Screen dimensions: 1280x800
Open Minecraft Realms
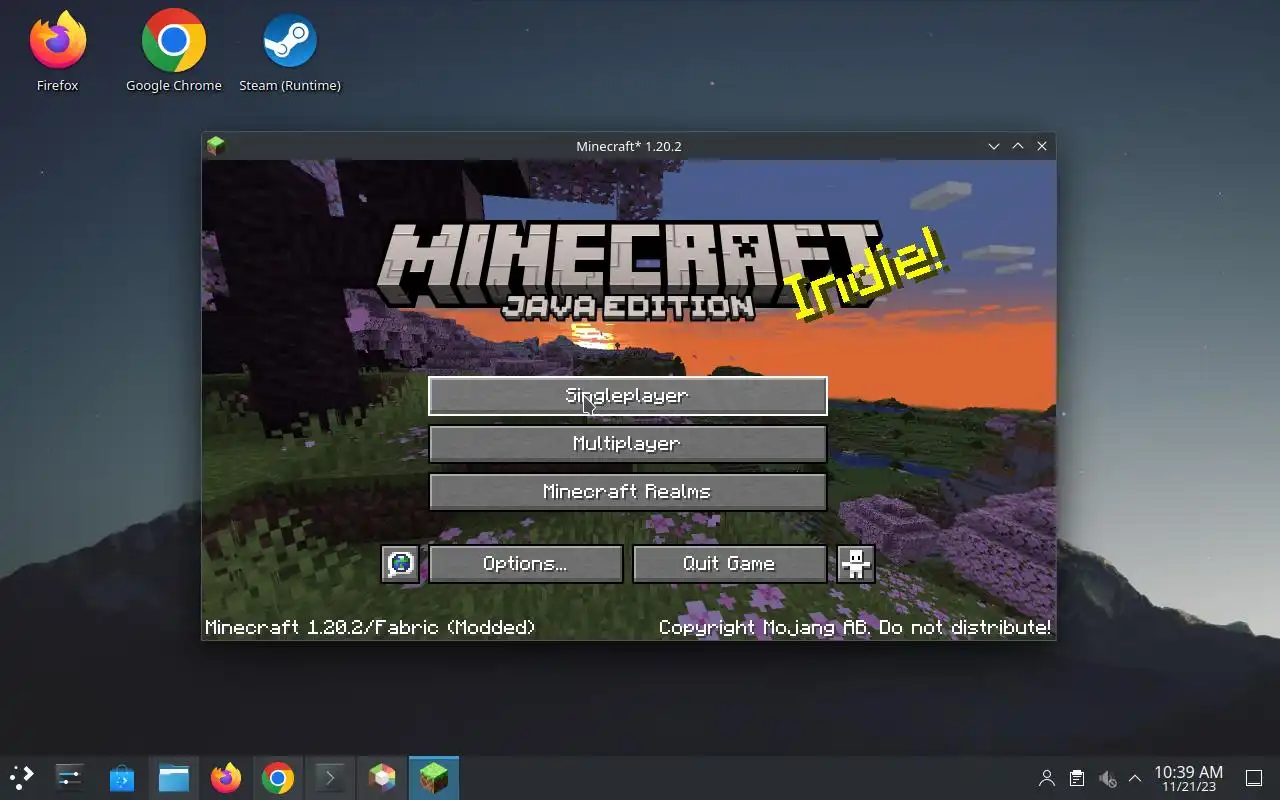point(628,492)
